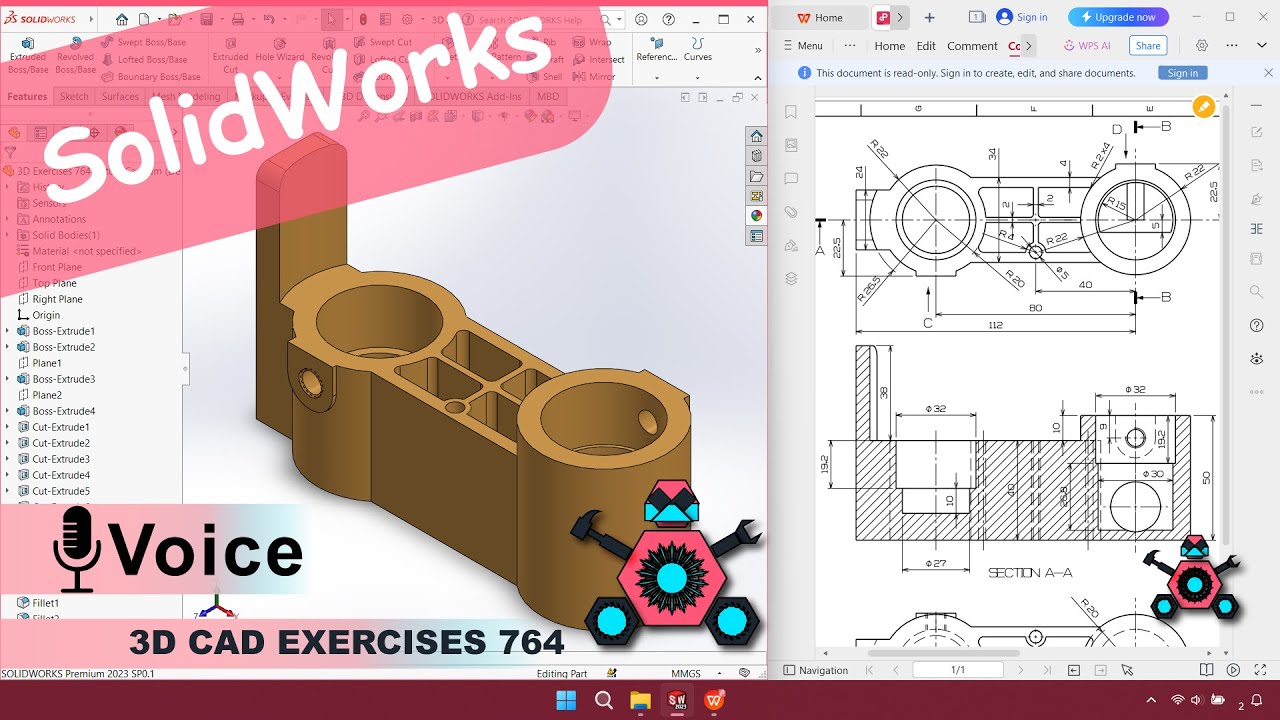Add a new WPS tab with plus
The width and height of the screenshot is (1280, 720).
coord(929,17)
